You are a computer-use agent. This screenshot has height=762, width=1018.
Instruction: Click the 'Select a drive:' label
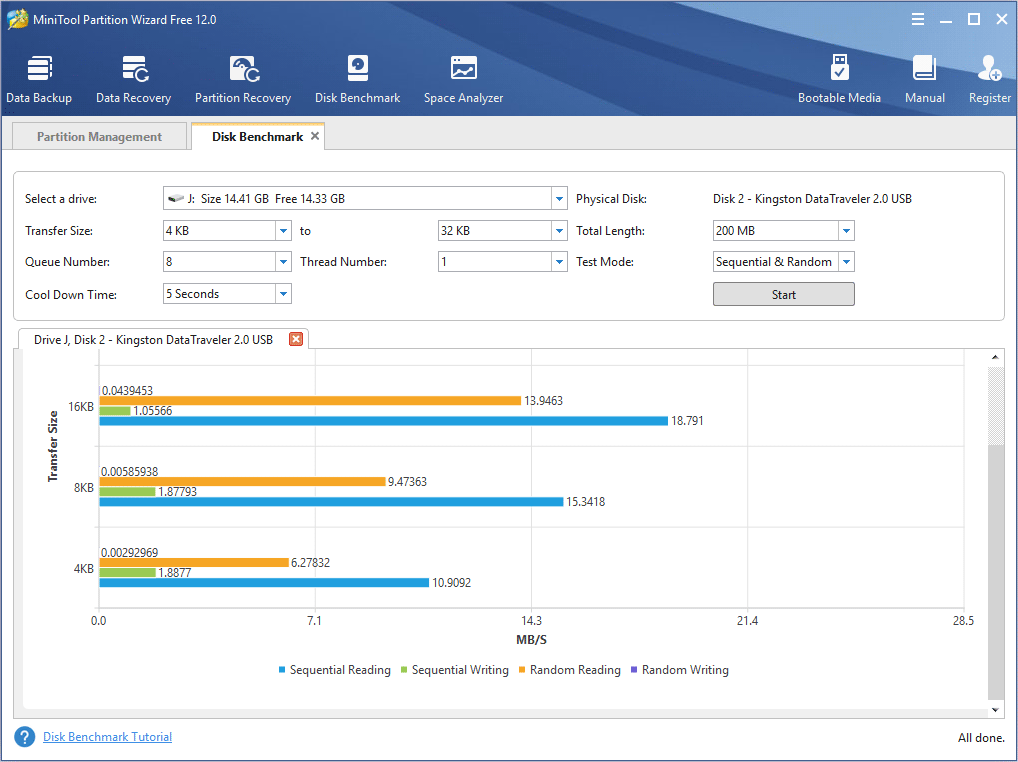[61, 199]
